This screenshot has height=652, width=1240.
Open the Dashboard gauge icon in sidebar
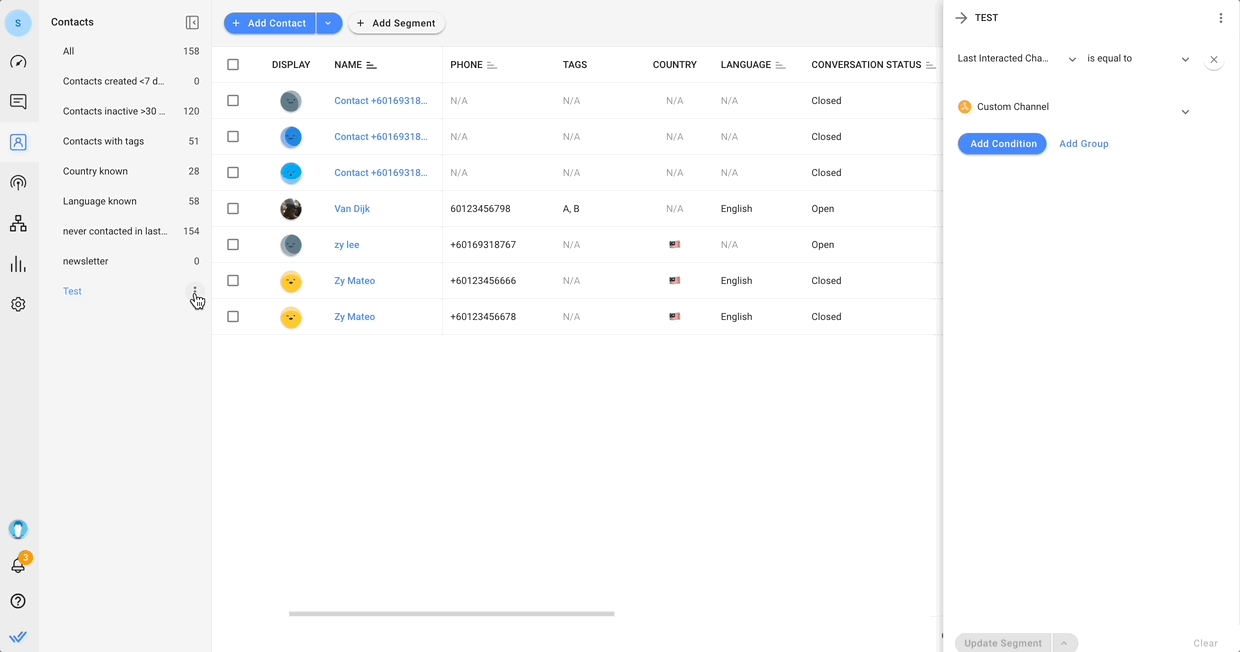(x=18, y=62)
